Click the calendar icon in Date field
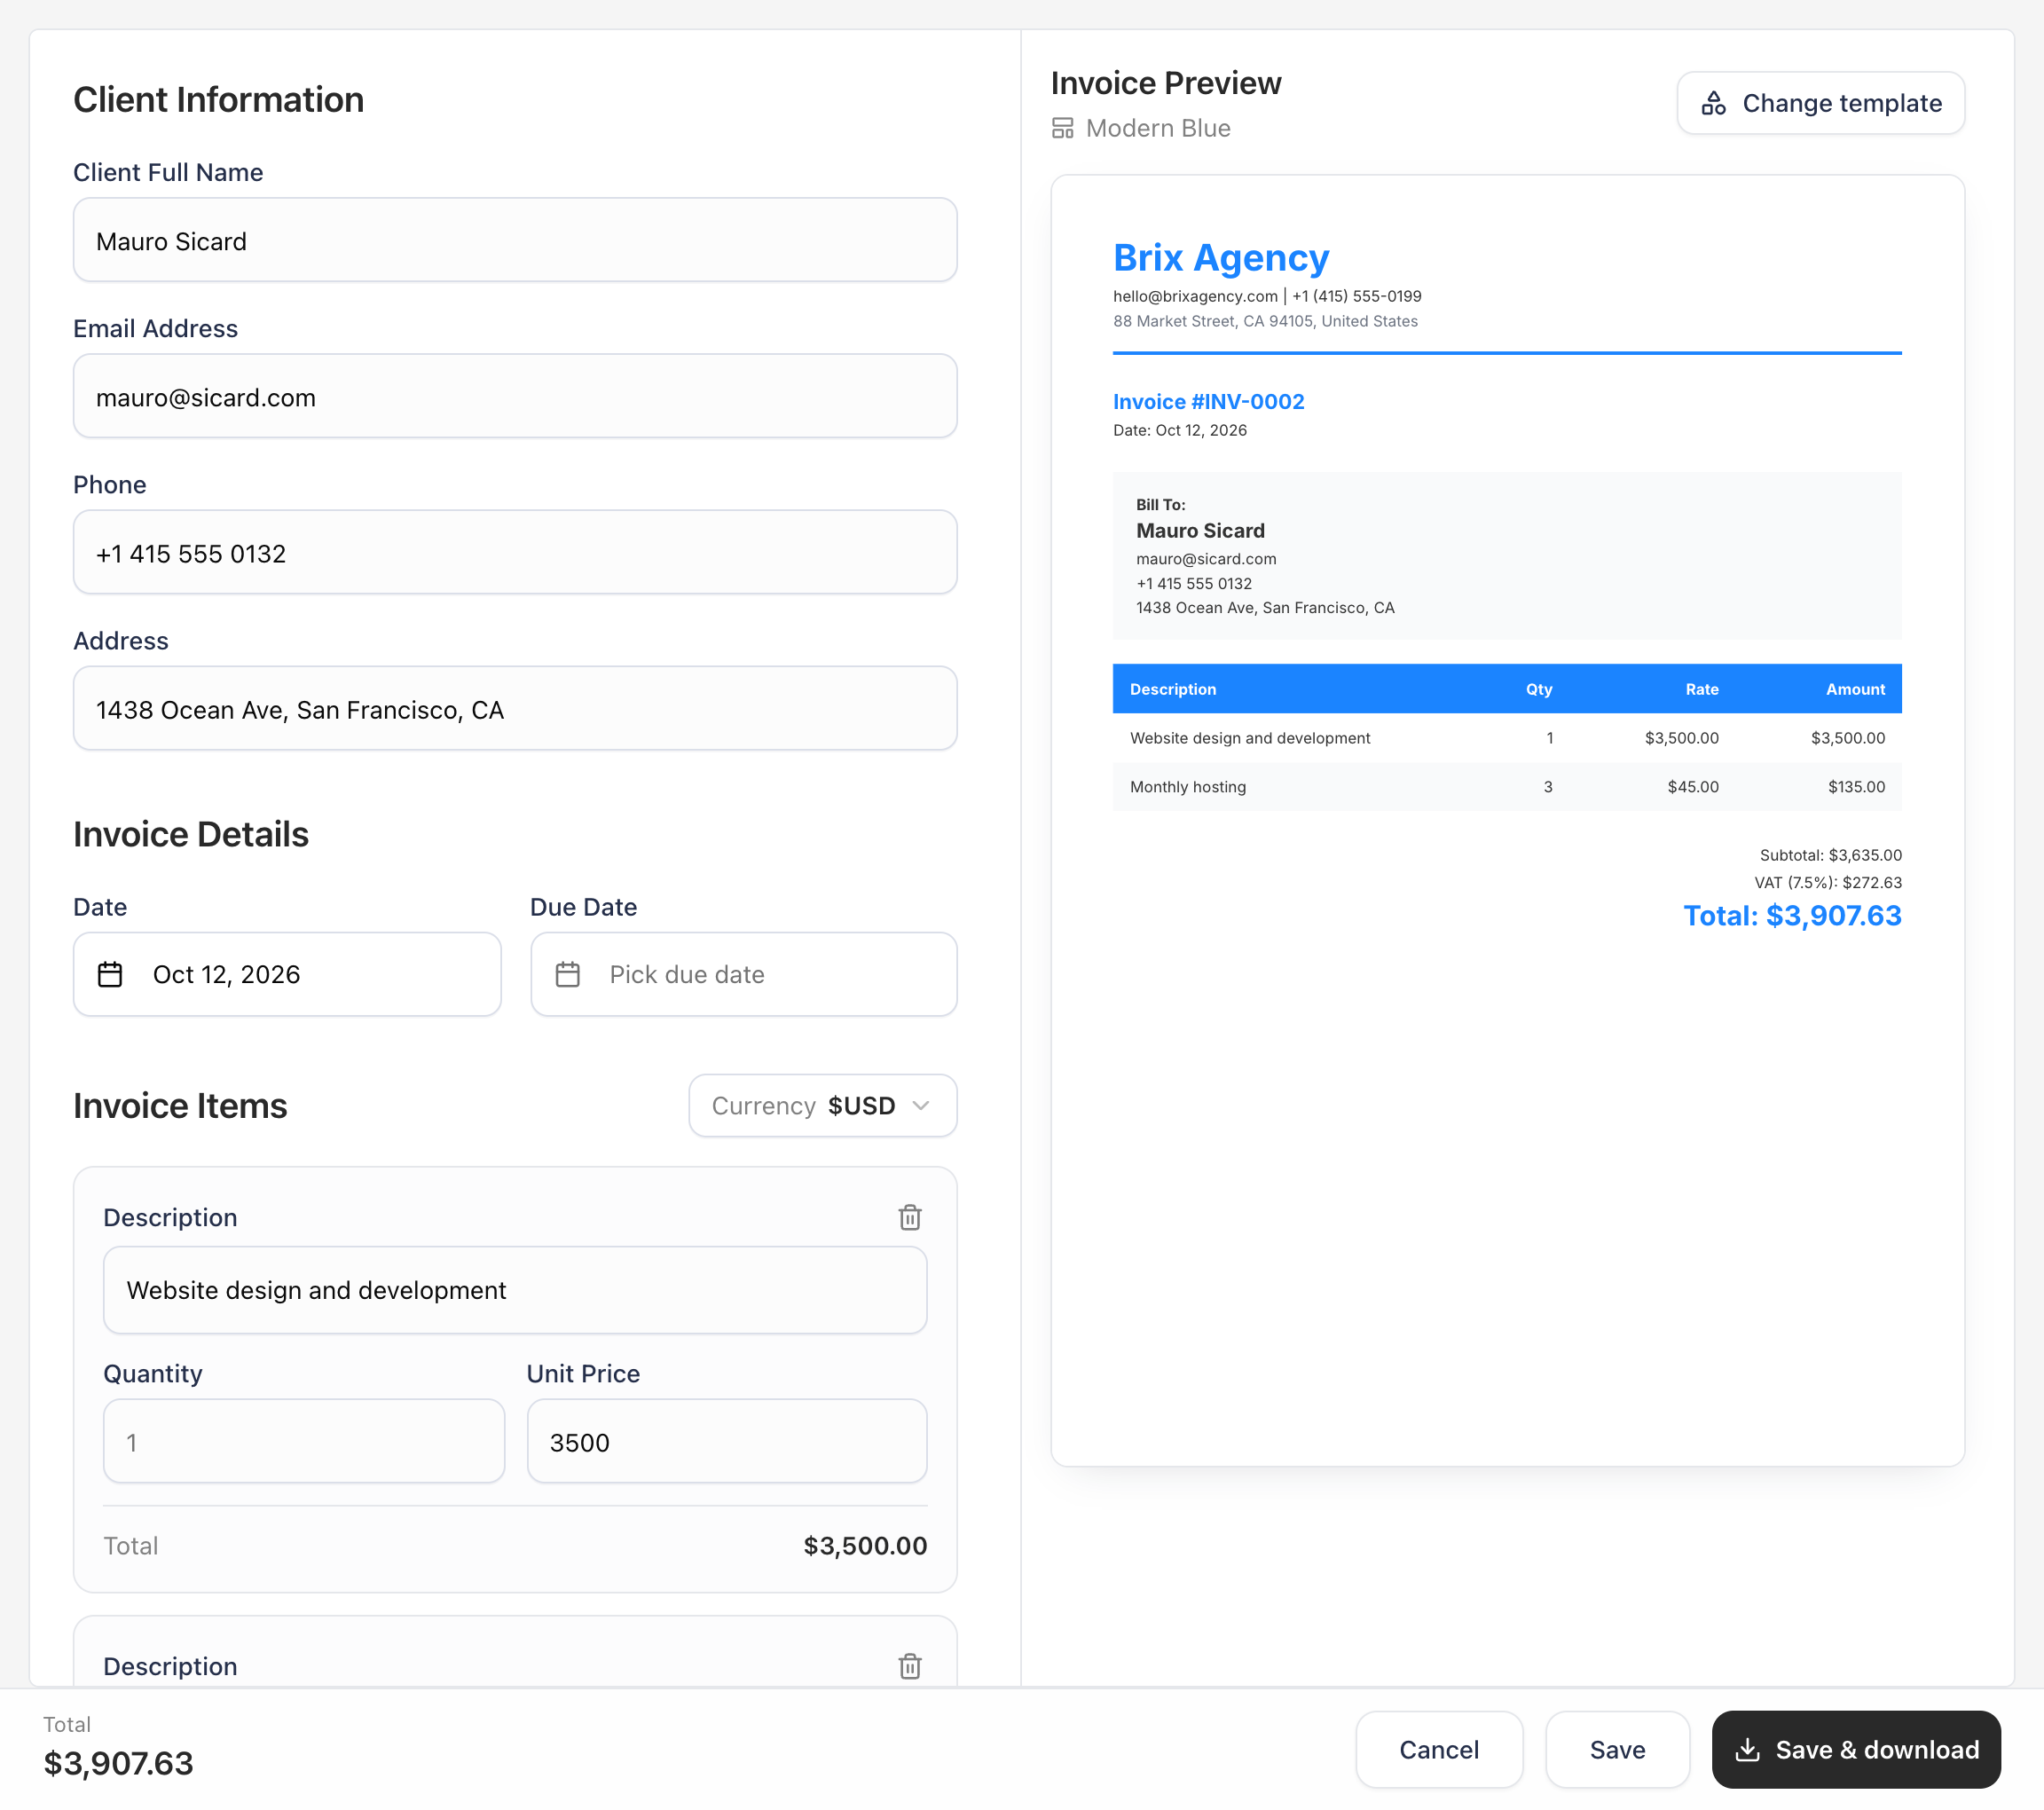The height and width of the screenshot is (1810, 2044). click(x=110, y=974)
